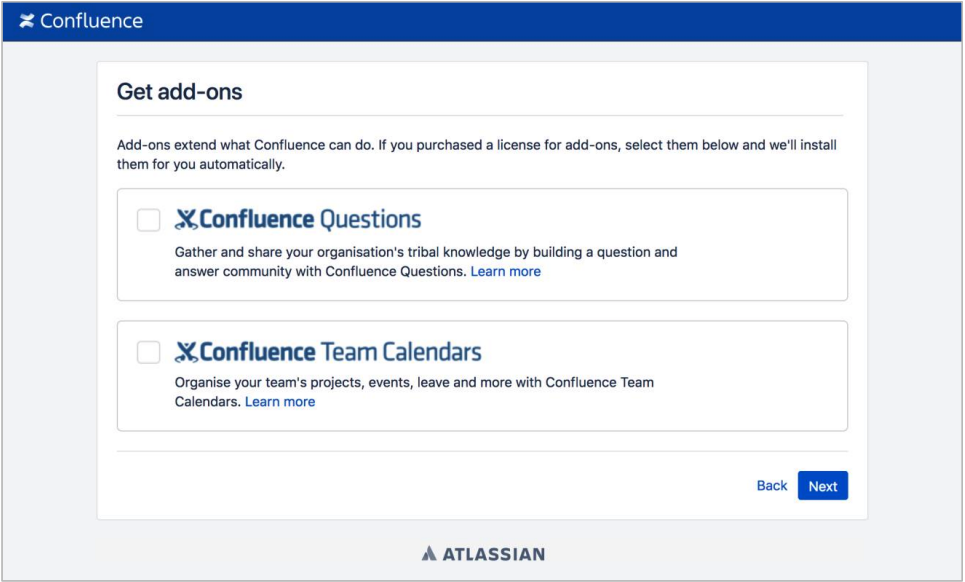This screenshot has width=965, height=582.
Task: Click the Confluence Team Calendars title text
Action: [x=340, y=352]
